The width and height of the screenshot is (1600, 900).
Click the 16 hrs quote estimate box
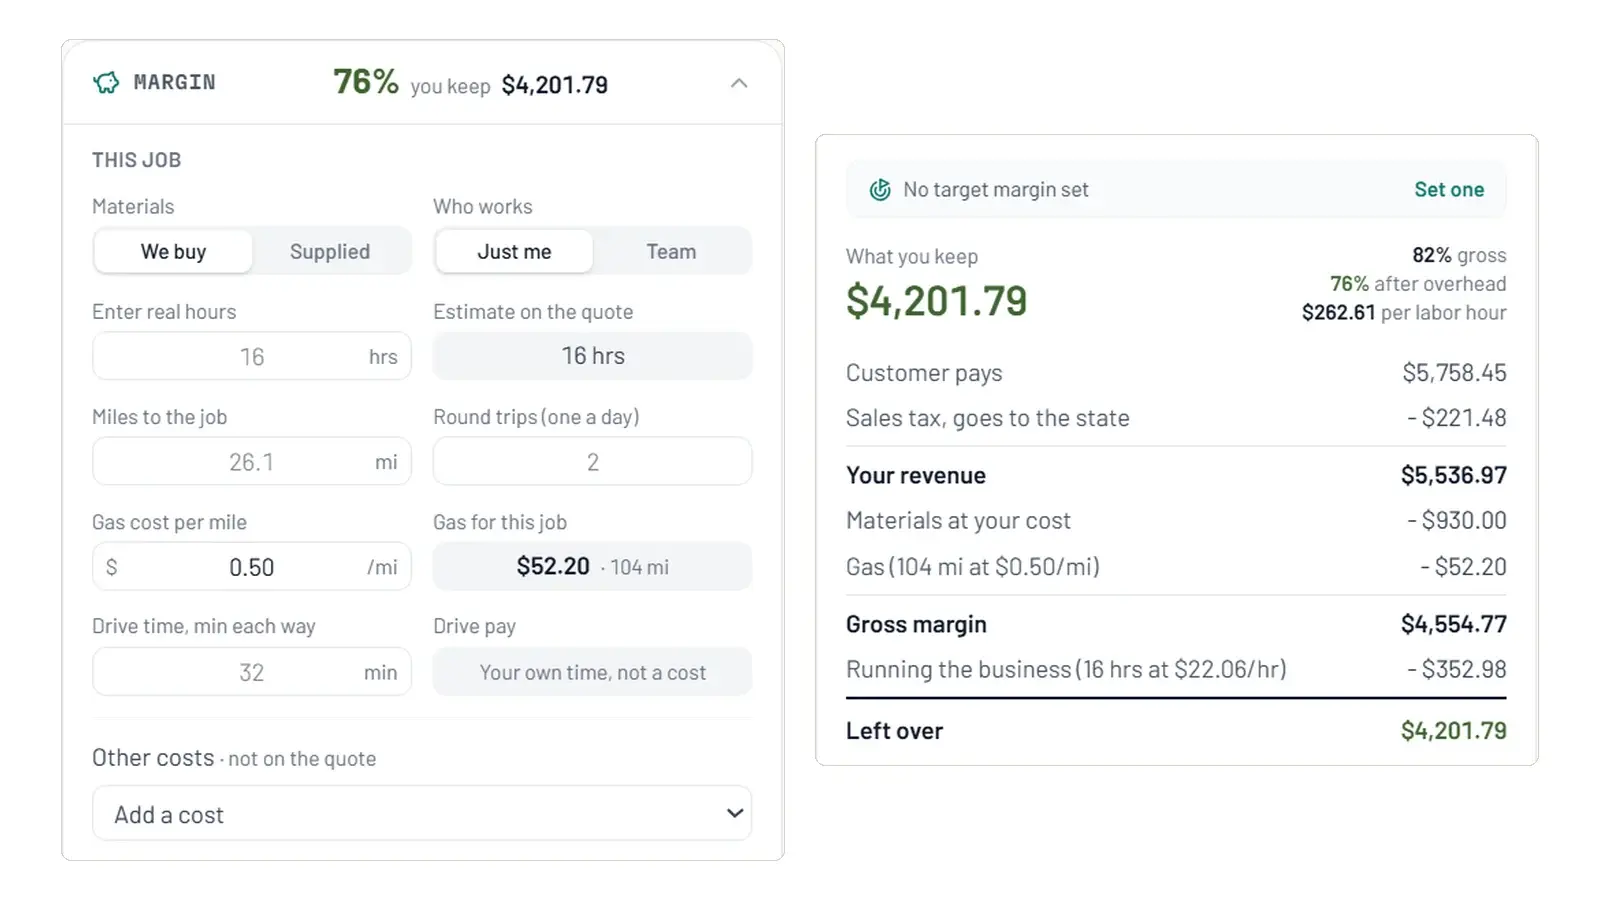pyautogui.click(x=592, y=356)
